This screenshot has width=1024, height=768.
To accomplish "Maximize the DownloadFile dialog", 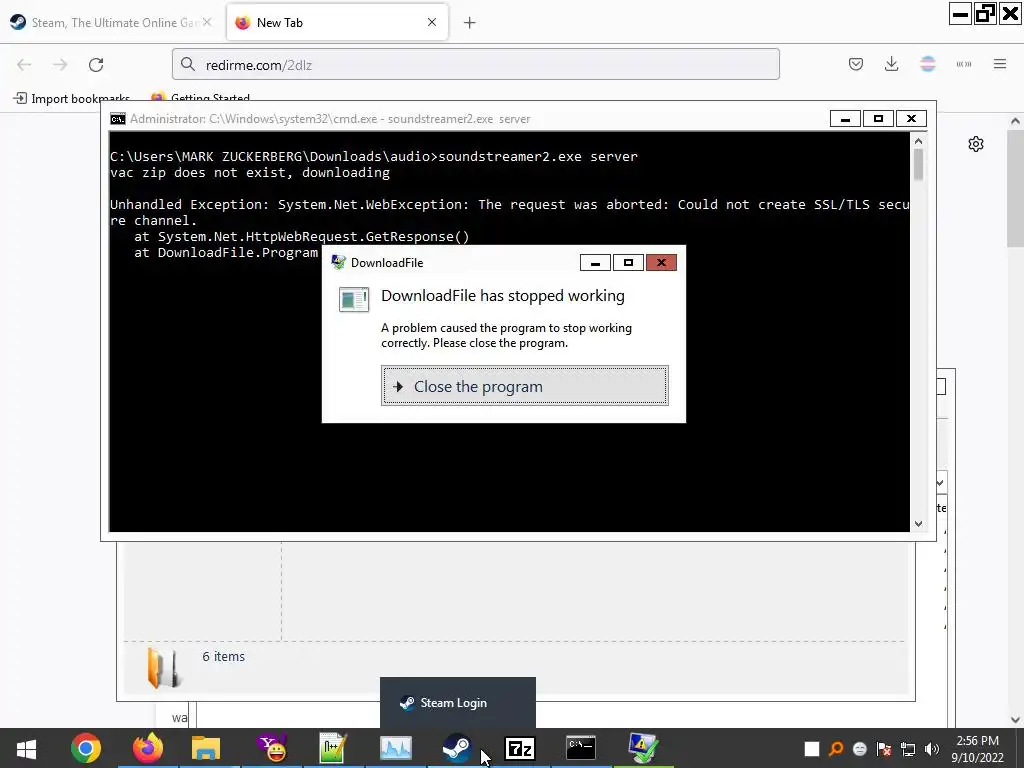I will [628, 263].
